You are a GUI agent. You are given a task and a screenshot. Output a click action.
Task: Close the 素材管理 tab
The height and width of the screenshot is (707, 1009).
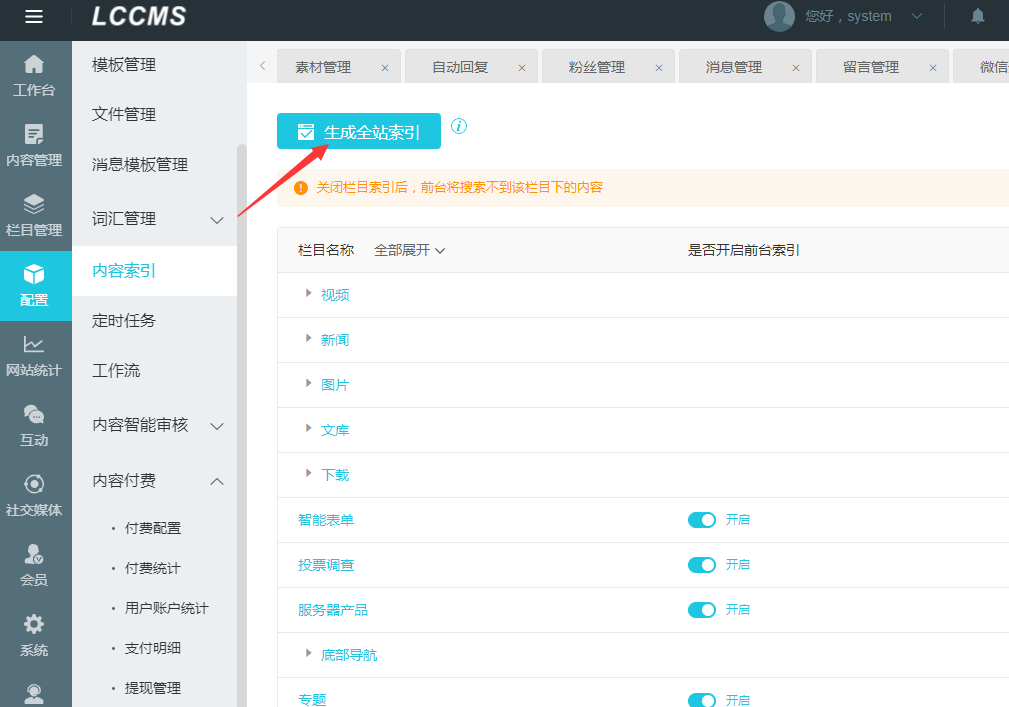tap(385, 68)
